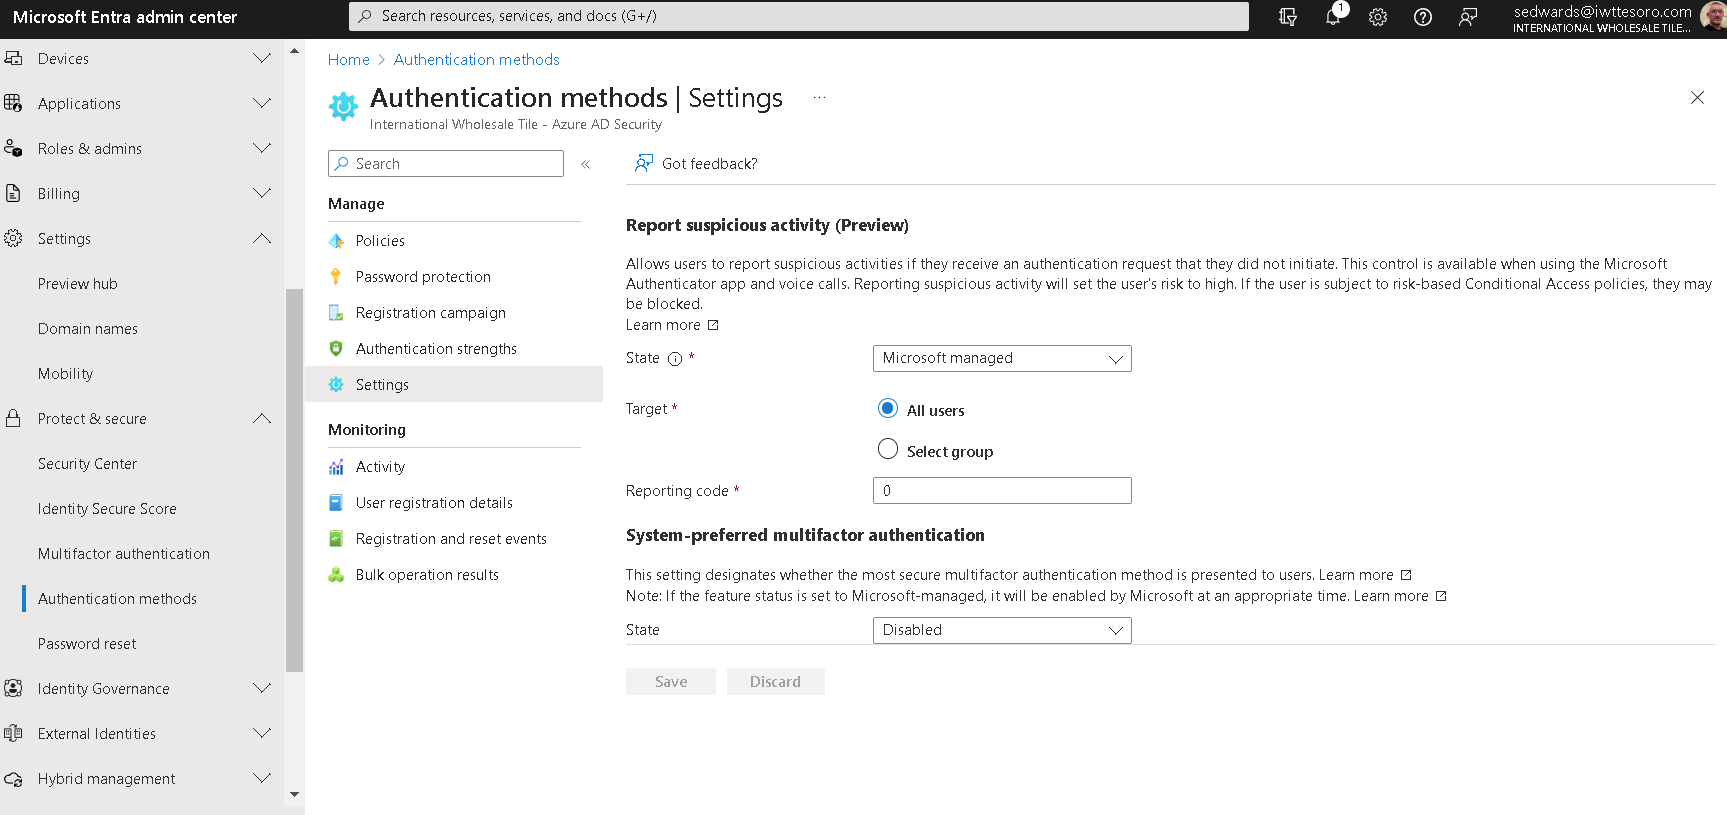Click the Protect & secure lock icon

[x=13, y=418]
